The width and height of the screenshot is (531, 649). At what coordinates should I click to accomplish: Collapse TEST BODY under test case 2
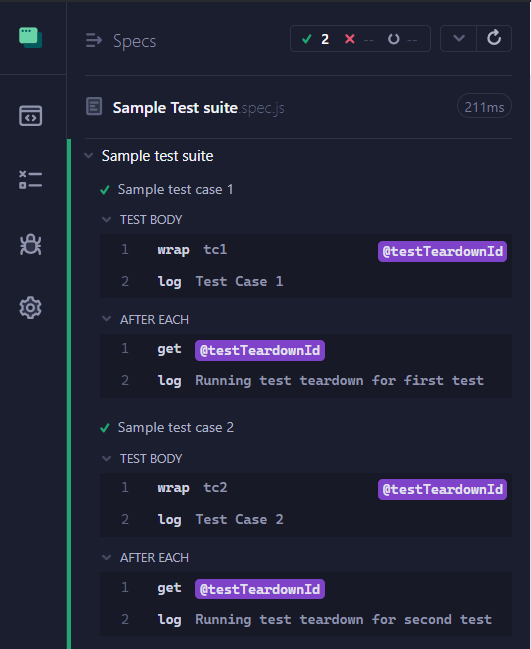click(106, 459)
